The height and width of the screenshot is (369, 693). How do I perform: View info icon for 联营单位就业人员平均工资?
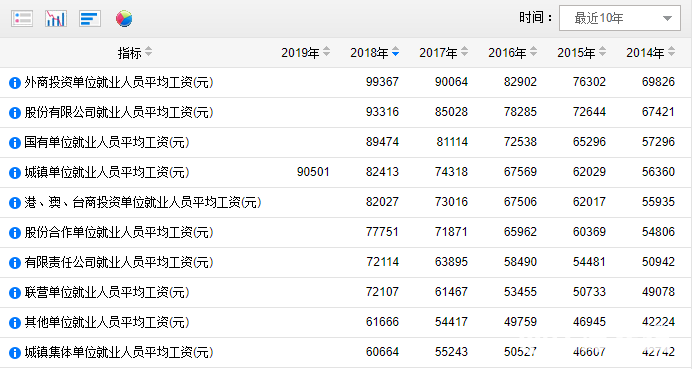point(15,293)
